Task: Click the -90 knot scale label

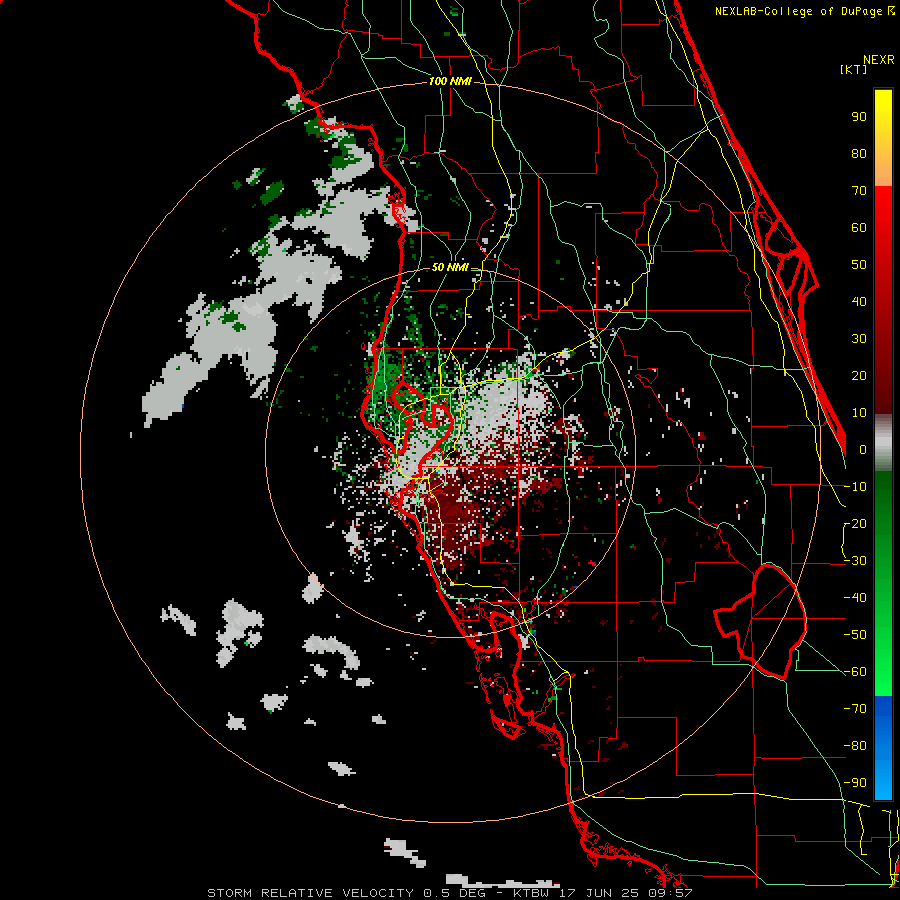Action: click(855, 783)
